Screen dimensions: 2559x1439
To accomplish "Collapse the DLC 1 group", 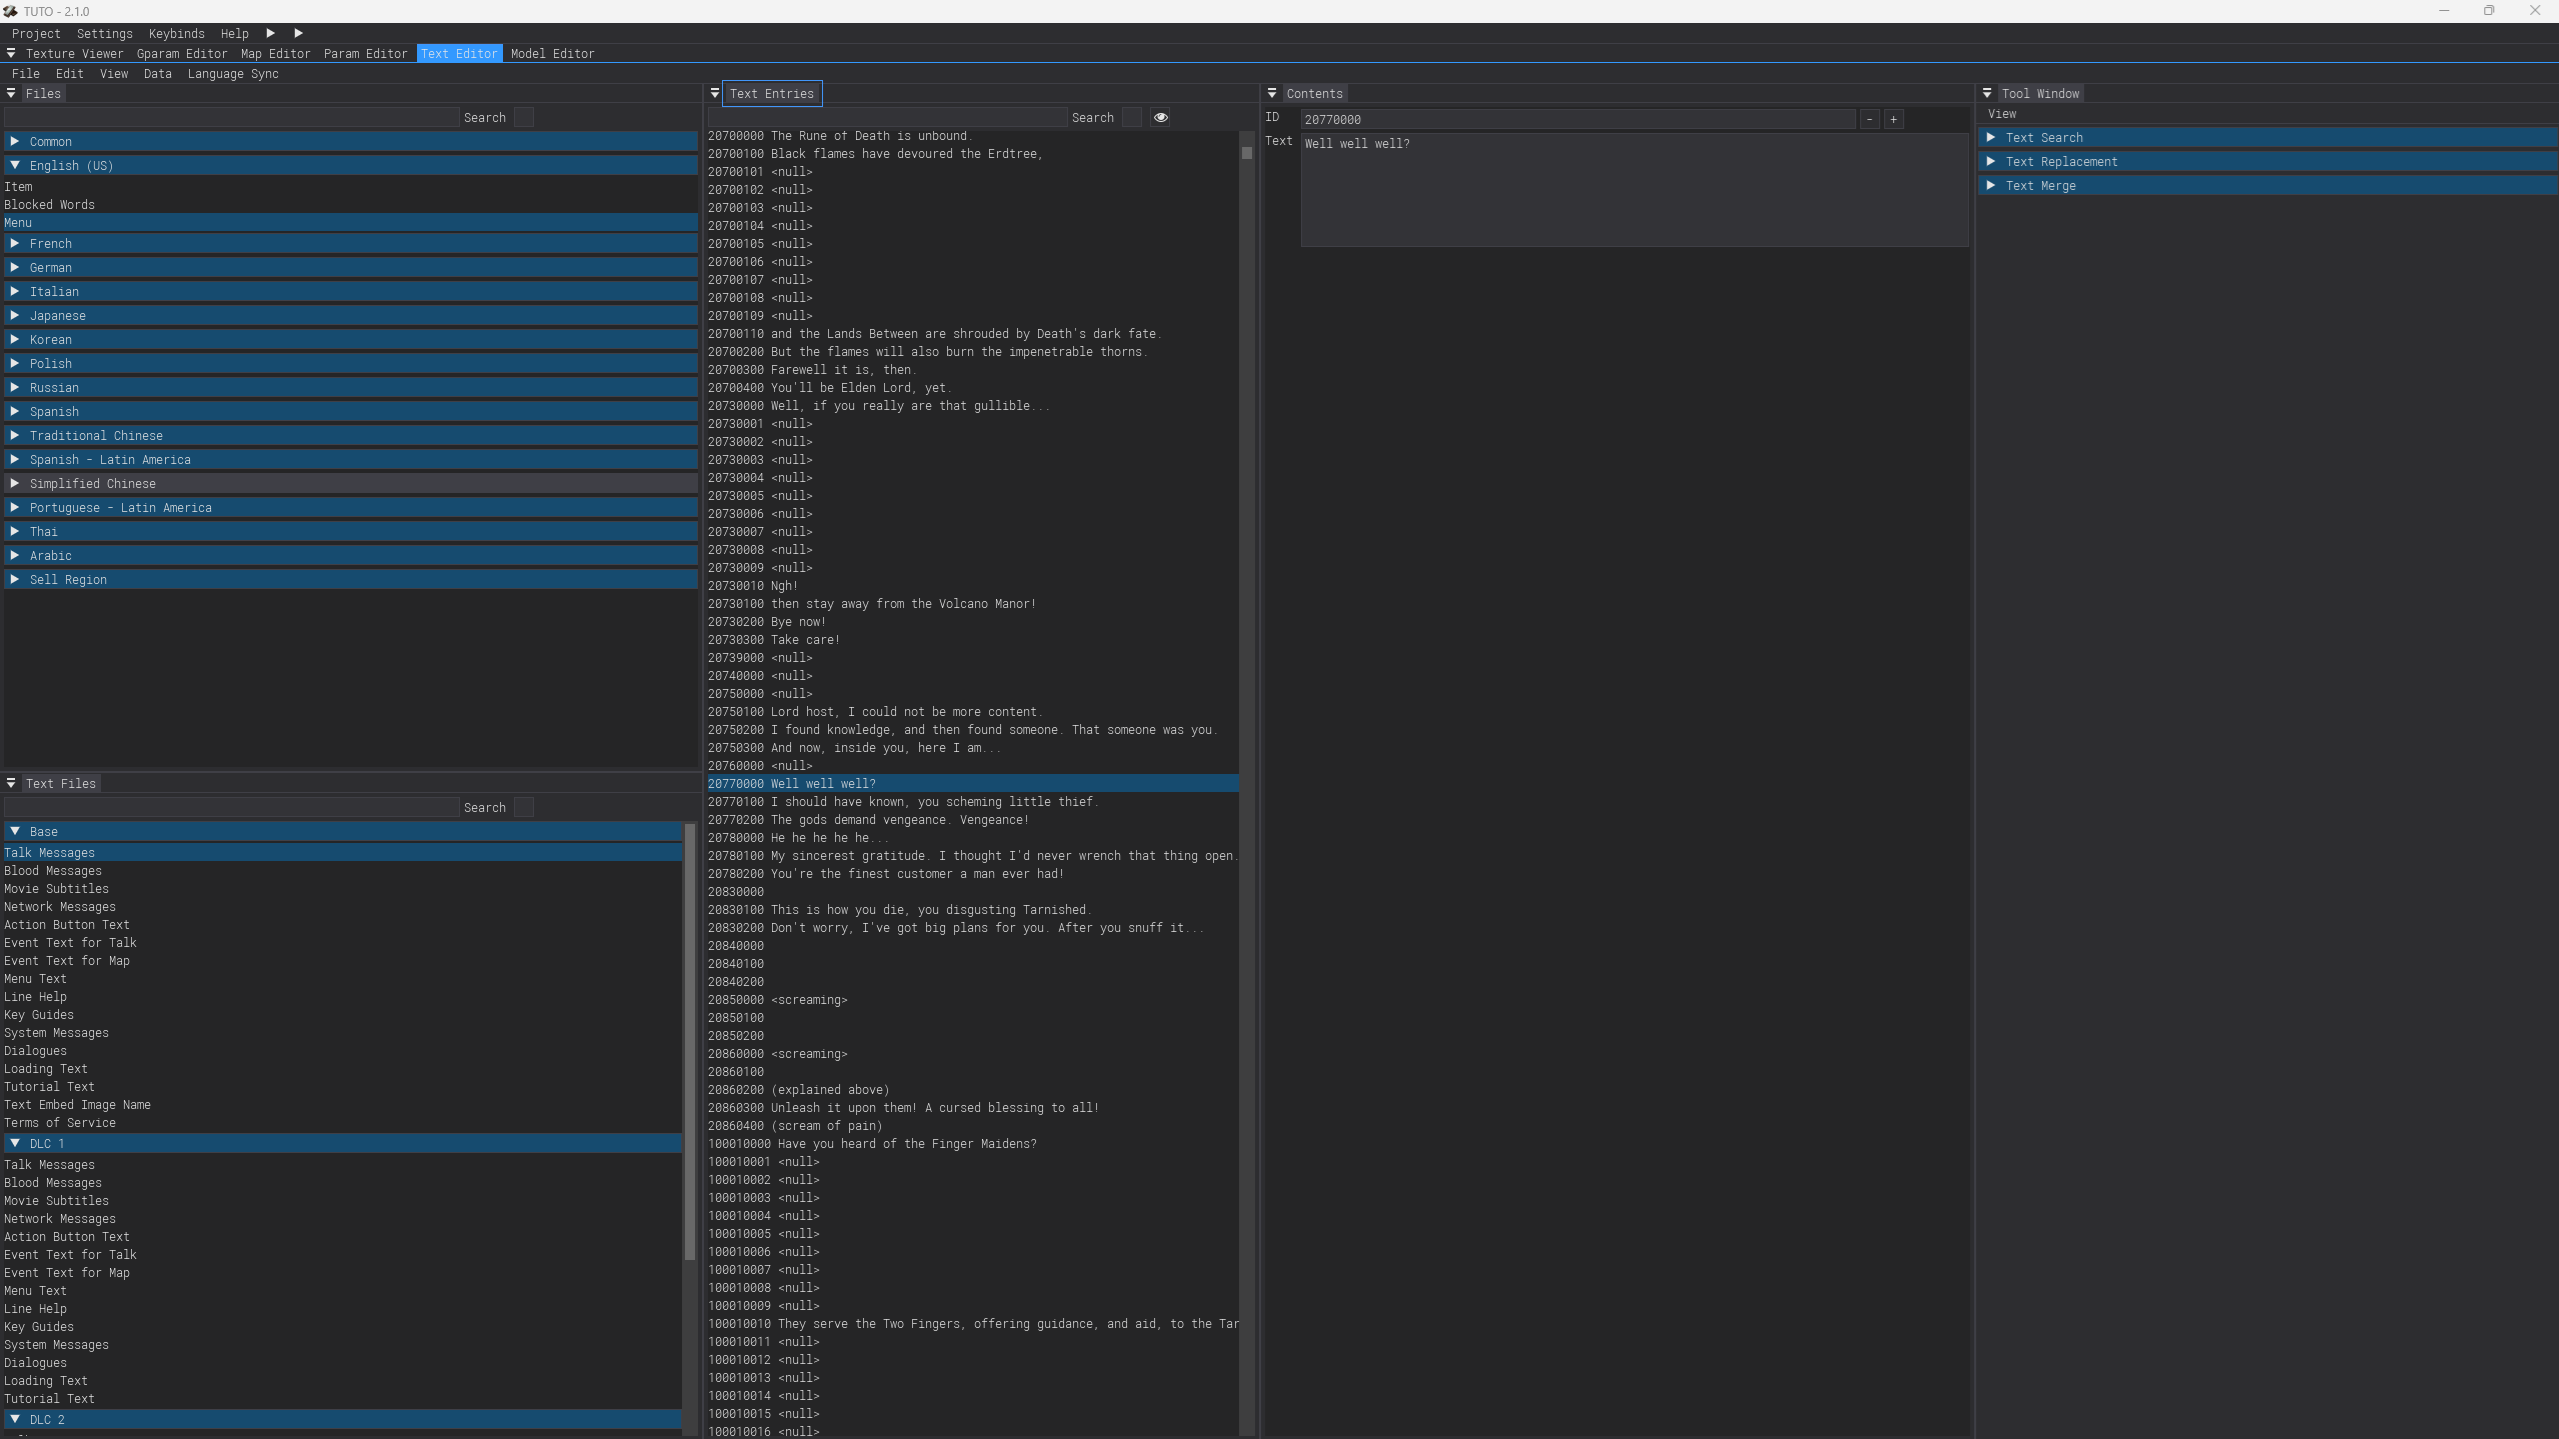I will pos(343,1144).
